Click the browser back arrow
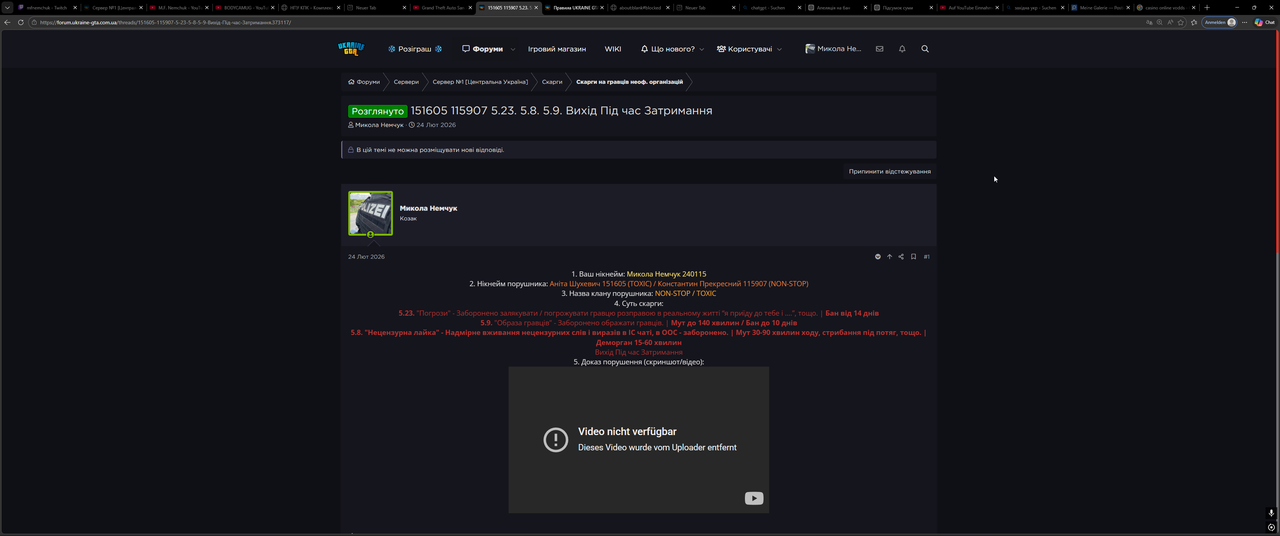Screen dimensions: 1280x536 point(8,22)
